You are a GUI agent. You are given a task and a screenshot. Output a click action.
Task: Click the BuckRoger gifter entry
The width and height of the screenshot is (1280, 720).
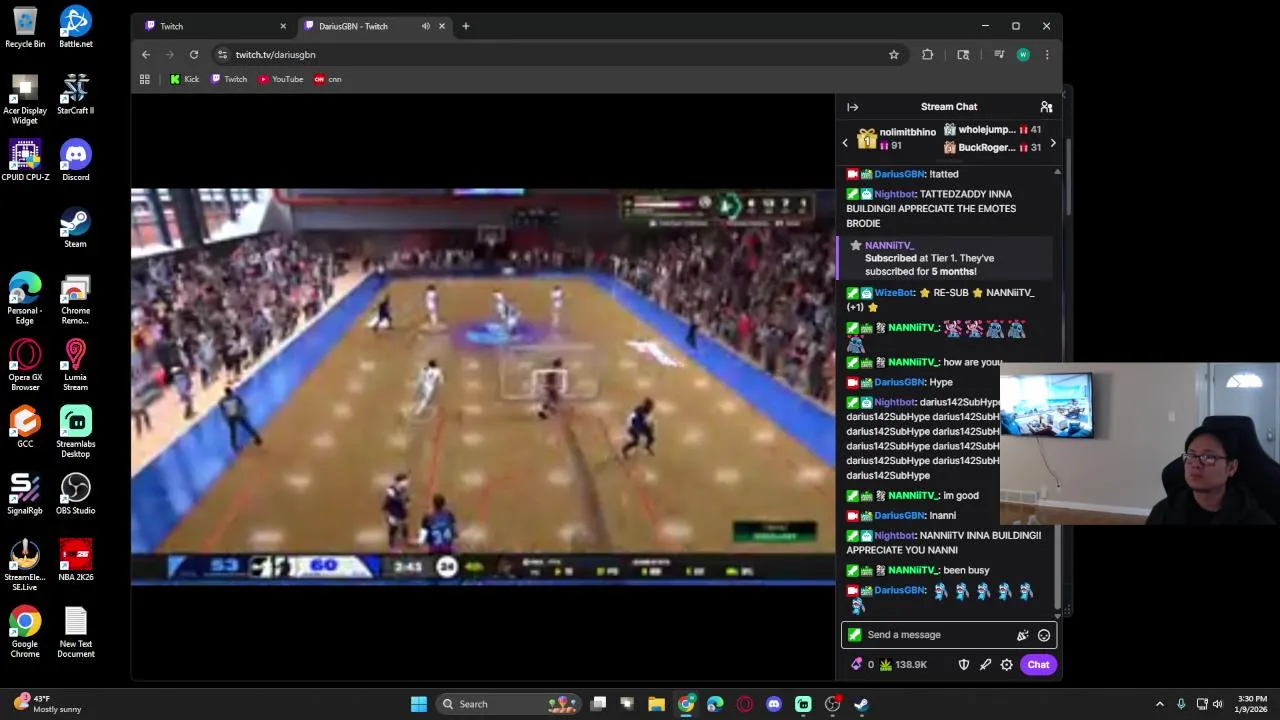pos(992,148)
